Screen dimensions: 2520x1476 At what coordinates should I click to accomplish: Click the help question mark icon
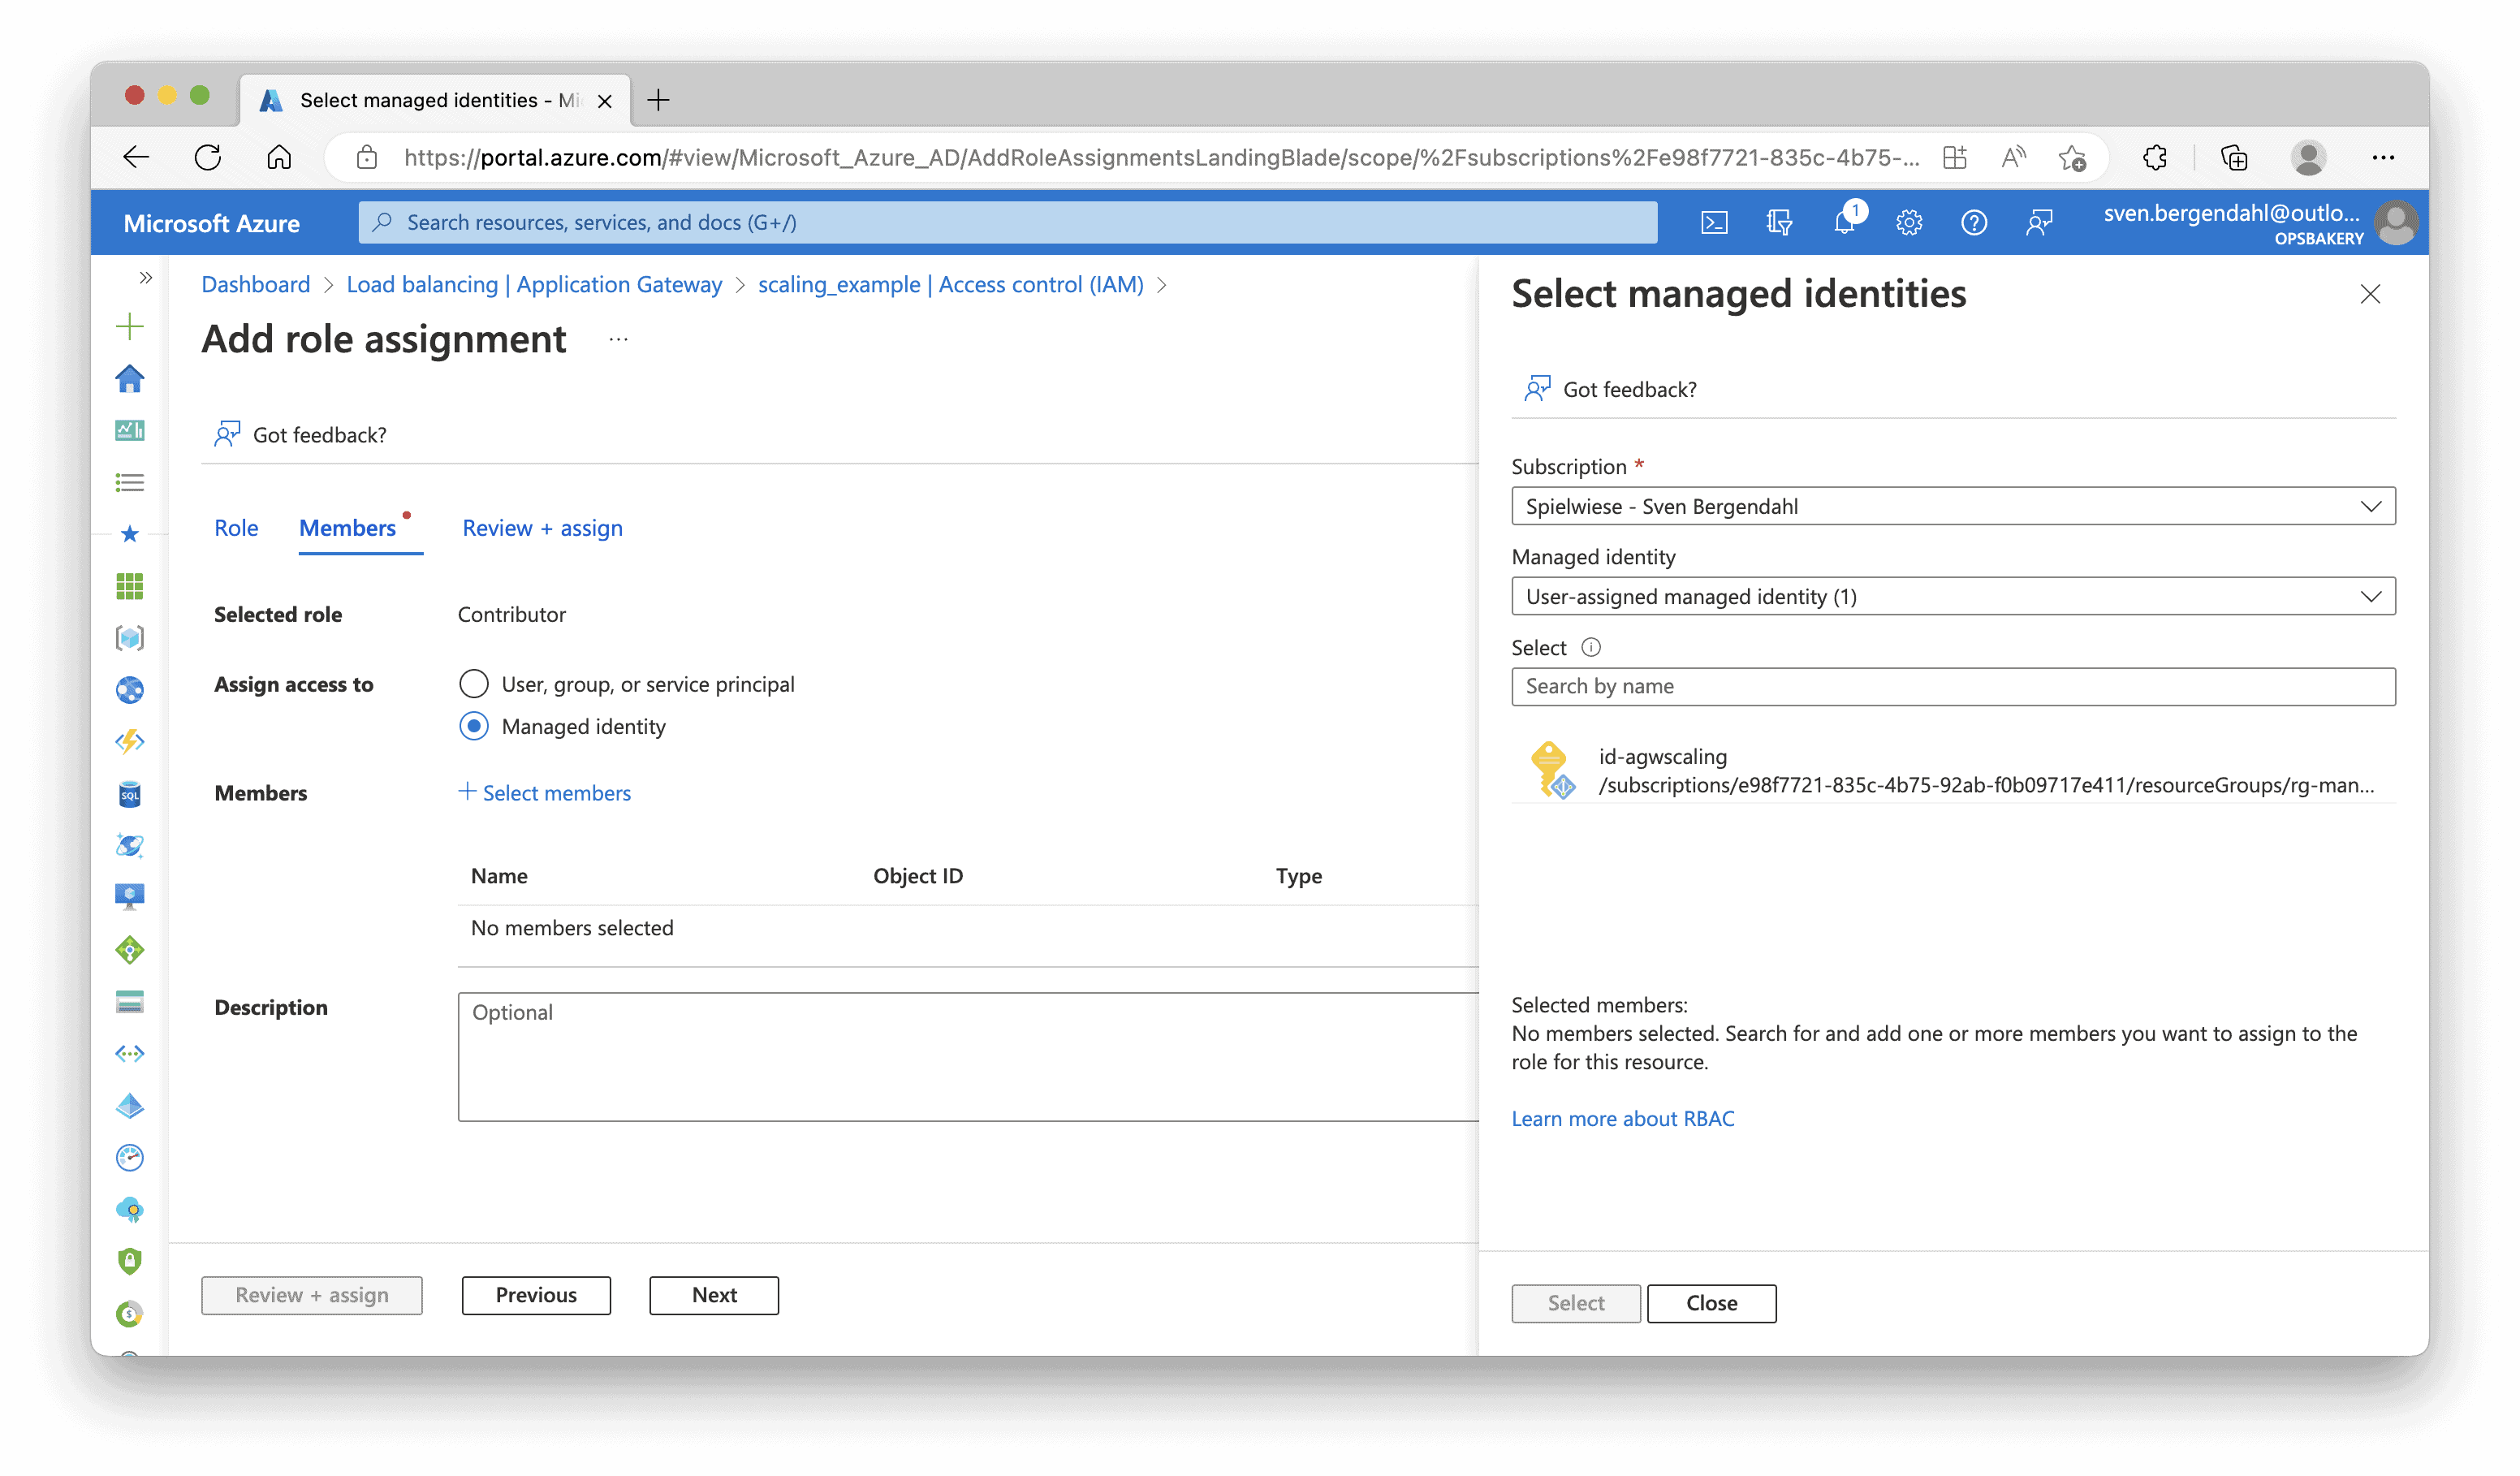coord(1973,222)
